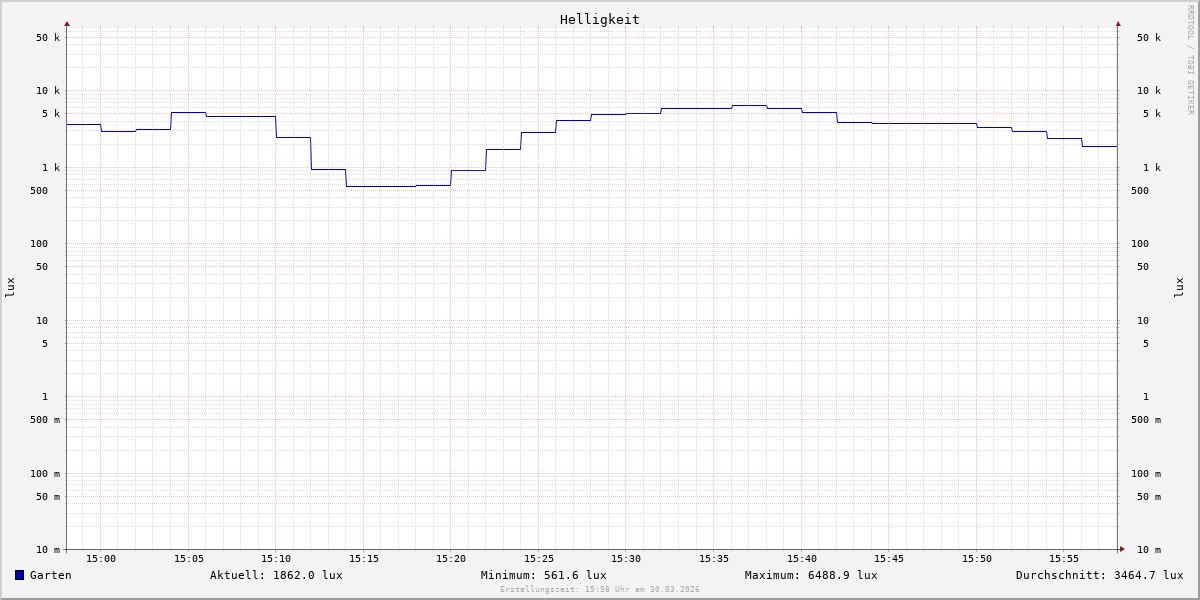Click the blue Garten legend color square

(x=19, y=575)
